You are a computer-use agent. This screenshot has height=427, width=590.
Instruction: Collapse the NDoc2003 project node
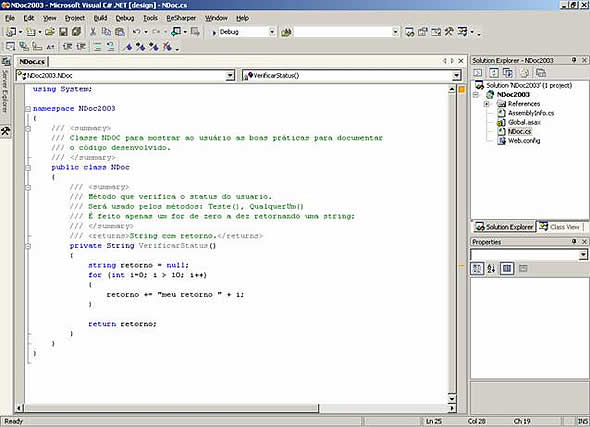tap(476, 94)
